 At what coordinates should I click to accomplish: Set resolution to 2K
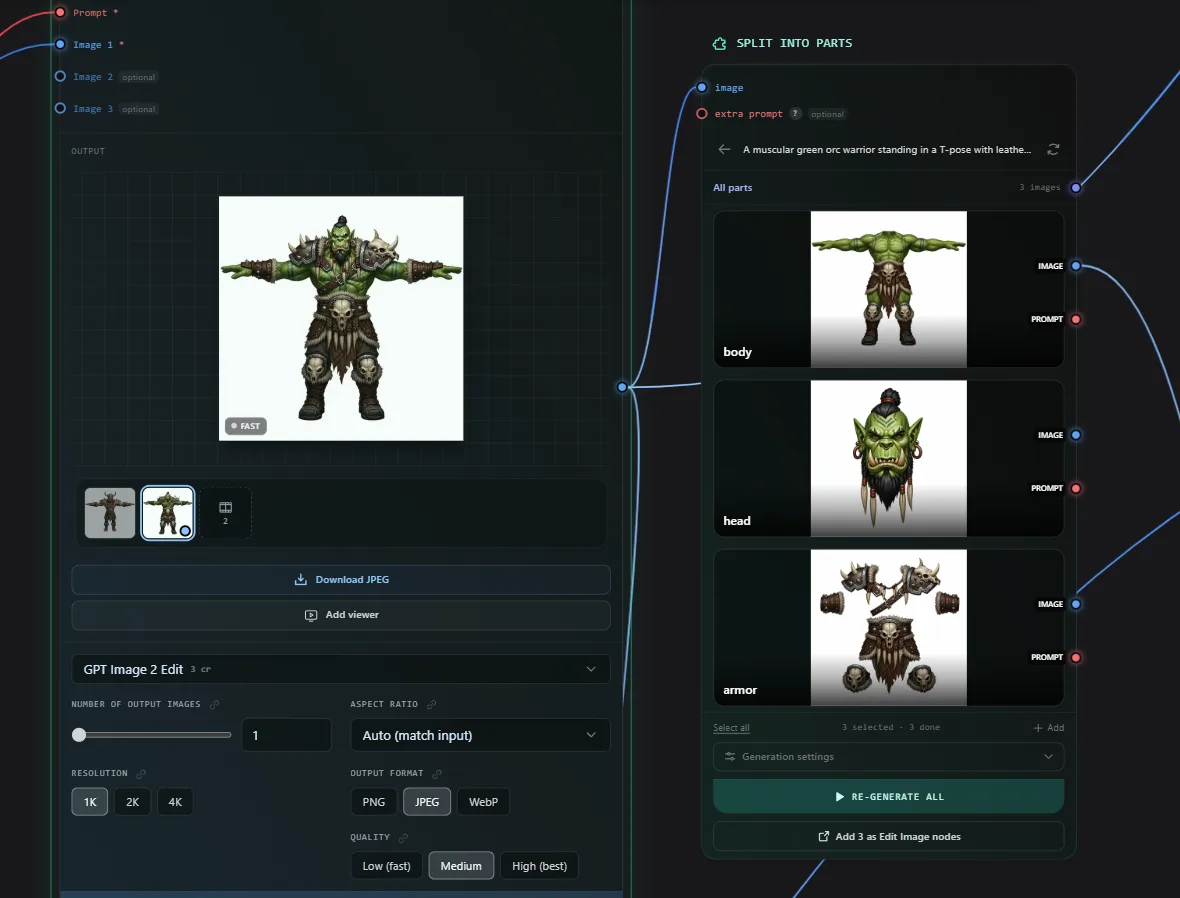(x=132, y=802)
